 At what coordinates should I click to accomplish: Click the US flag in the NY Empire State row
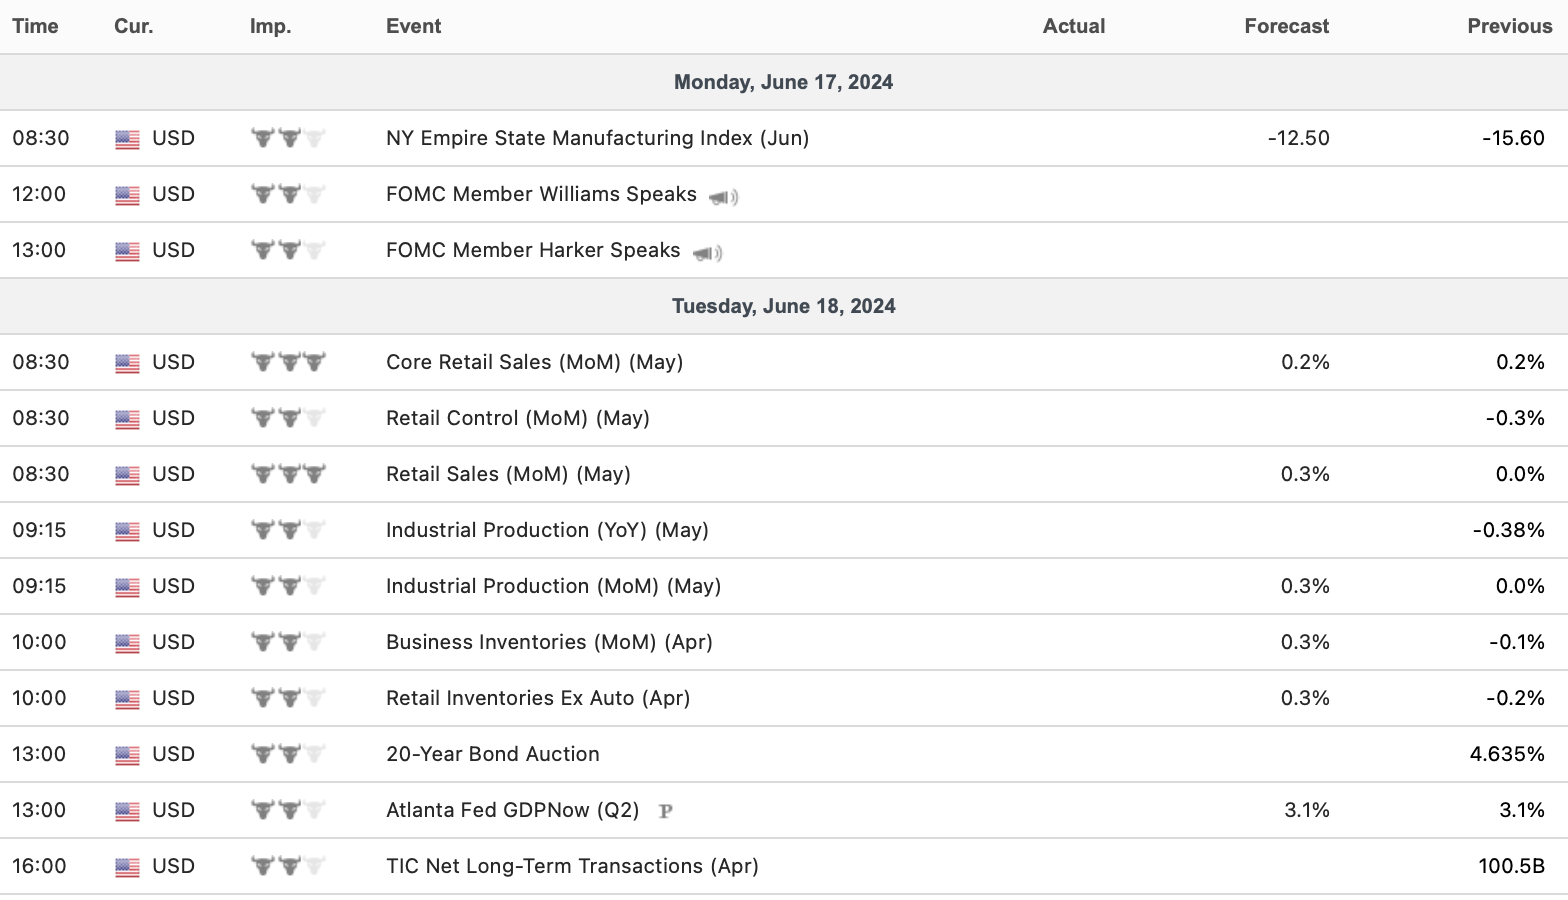point(127,139)
